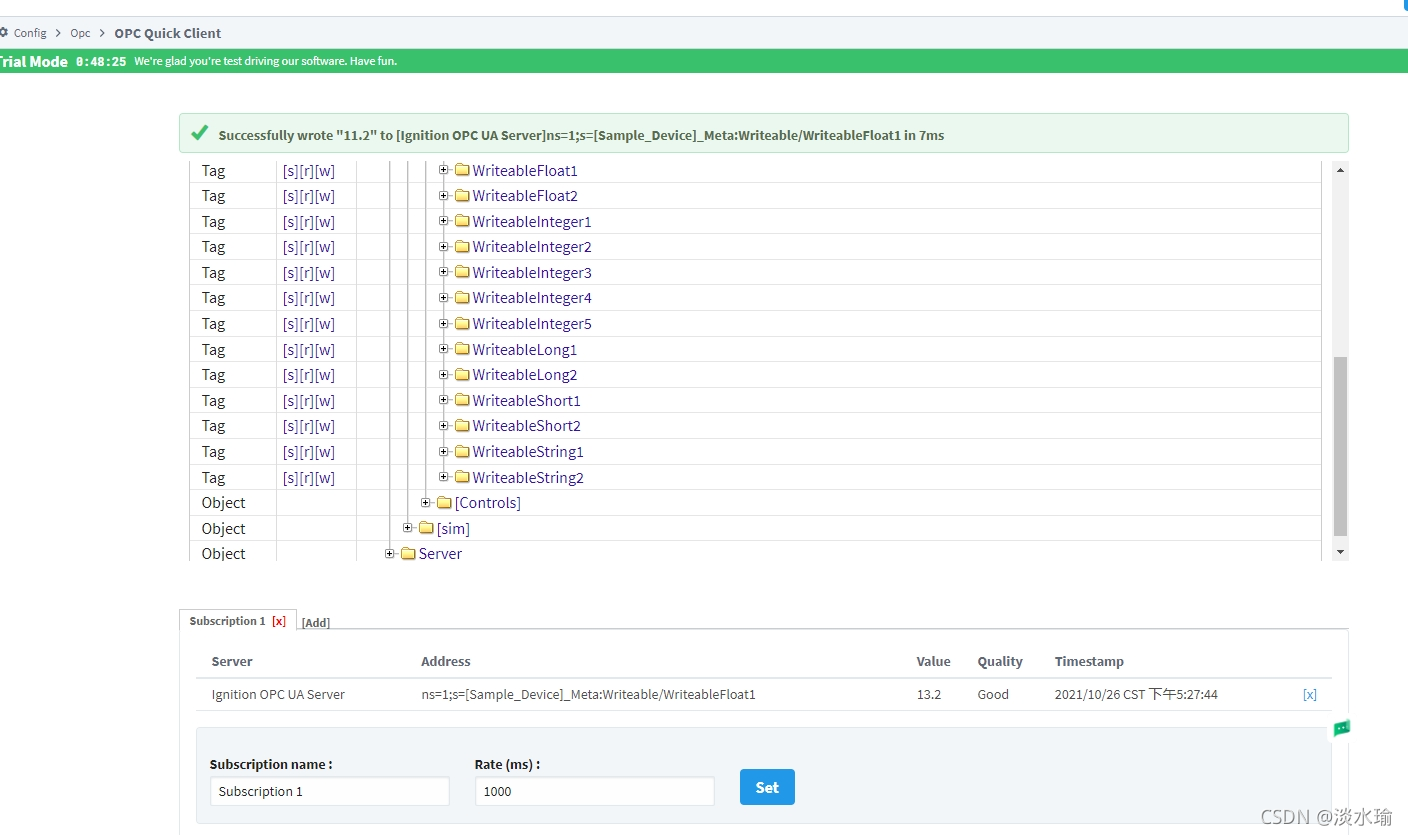Click the Good quality cell
The image size is (1408, 835).
point(993,694)
